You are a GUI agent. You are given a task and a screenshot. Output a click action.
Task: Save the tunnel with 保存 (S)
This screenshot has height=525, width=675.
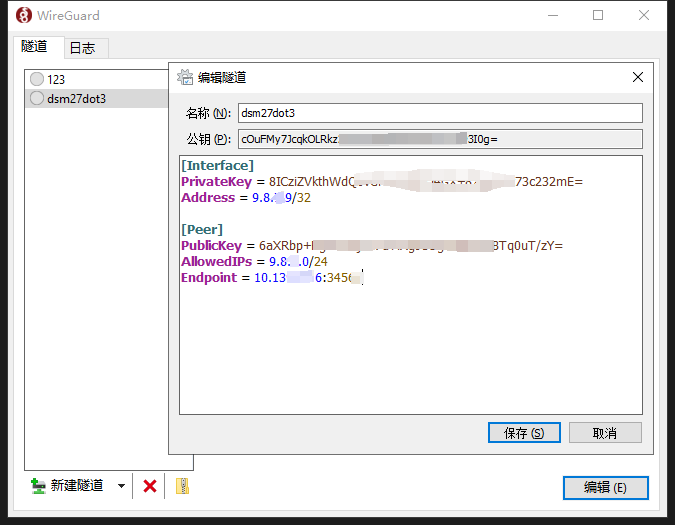[524, 432]
